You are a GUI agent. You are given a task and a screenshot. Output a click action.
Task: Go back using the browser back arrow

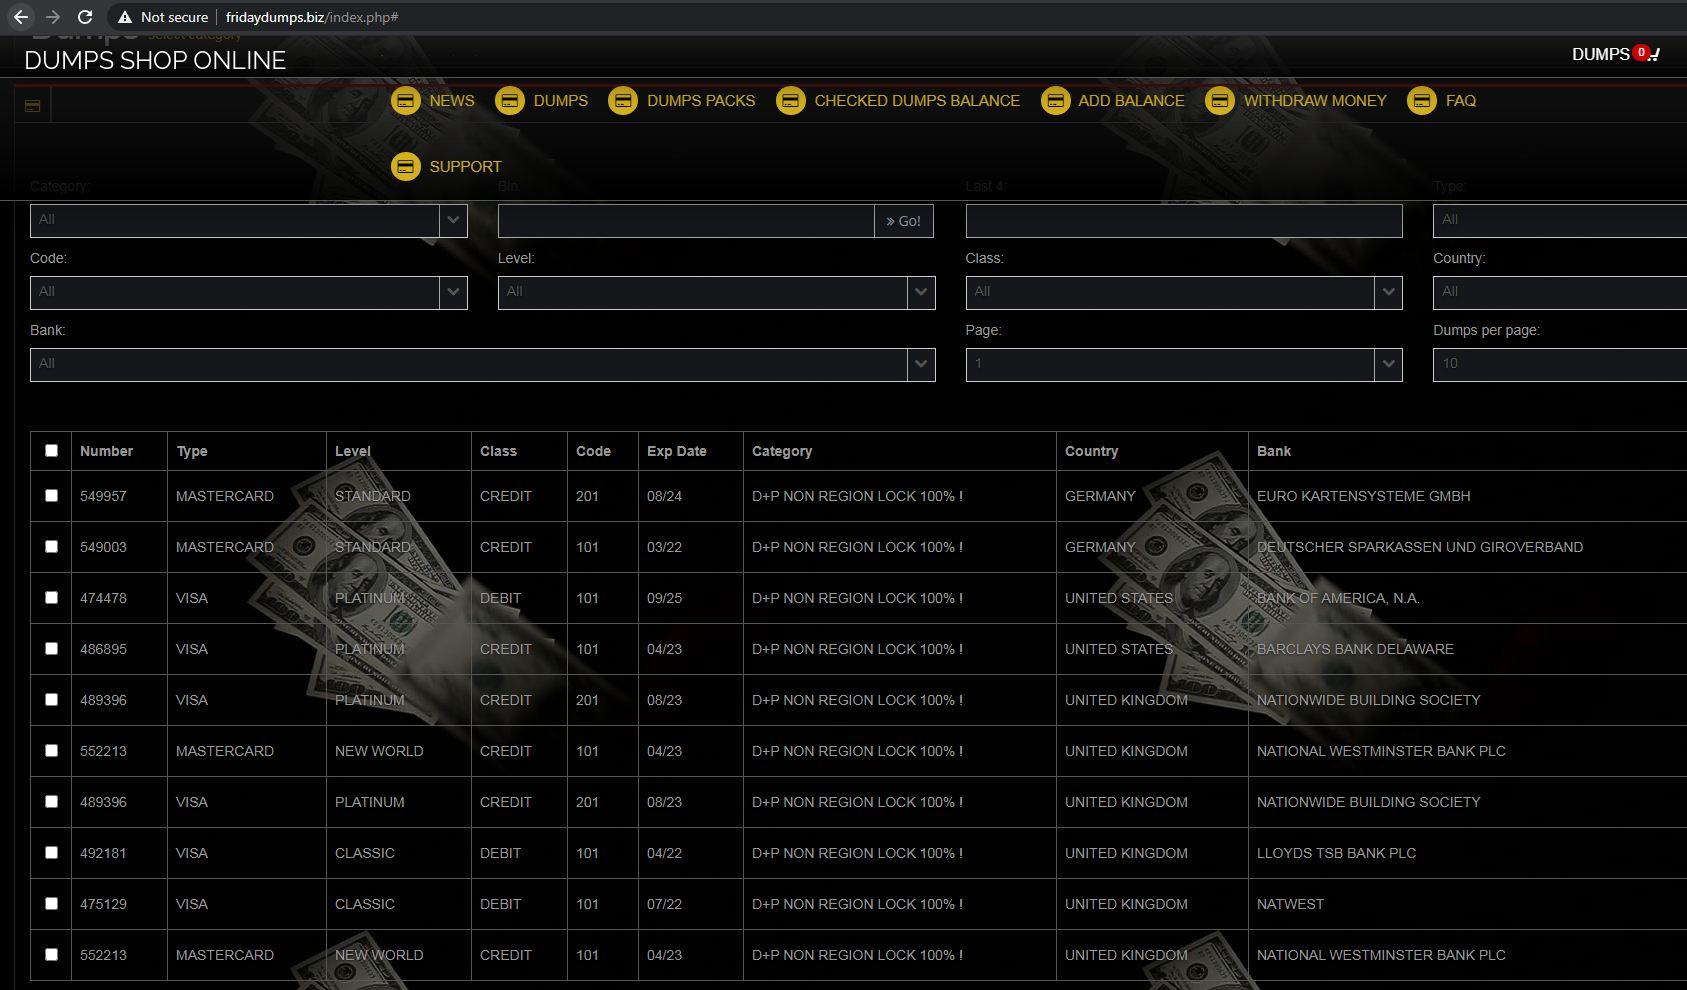pos(21,17)
